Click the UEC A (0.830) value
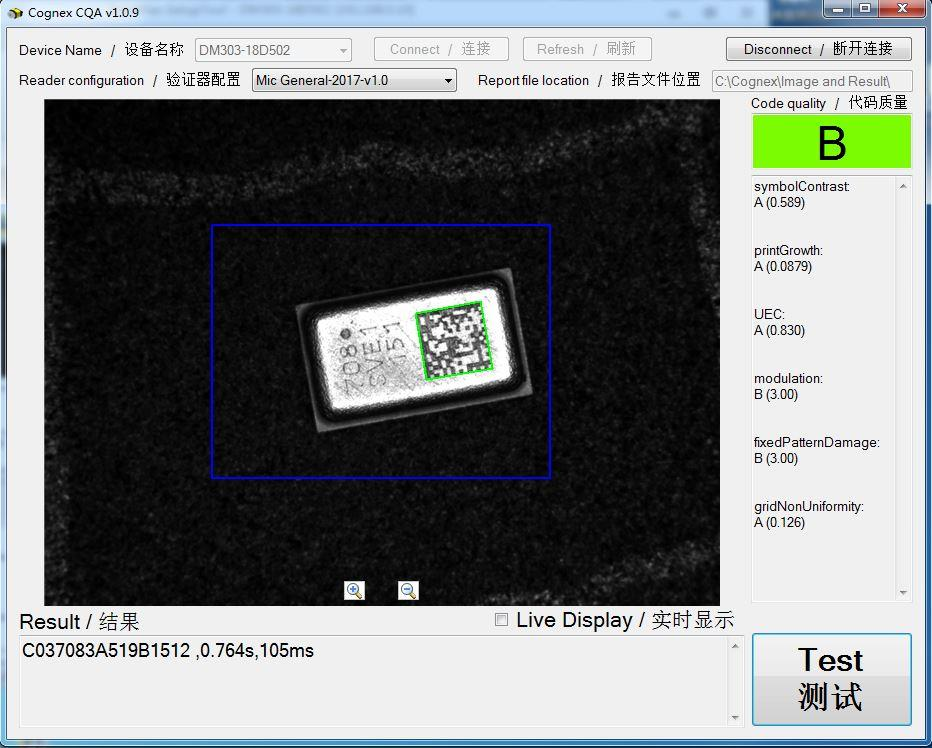 (x=779, y=331)
